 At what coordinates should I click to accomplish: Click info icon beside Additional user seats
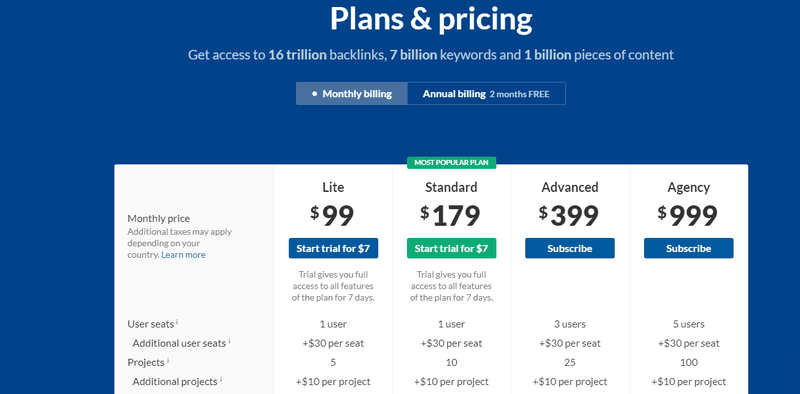tap(229, 341)
